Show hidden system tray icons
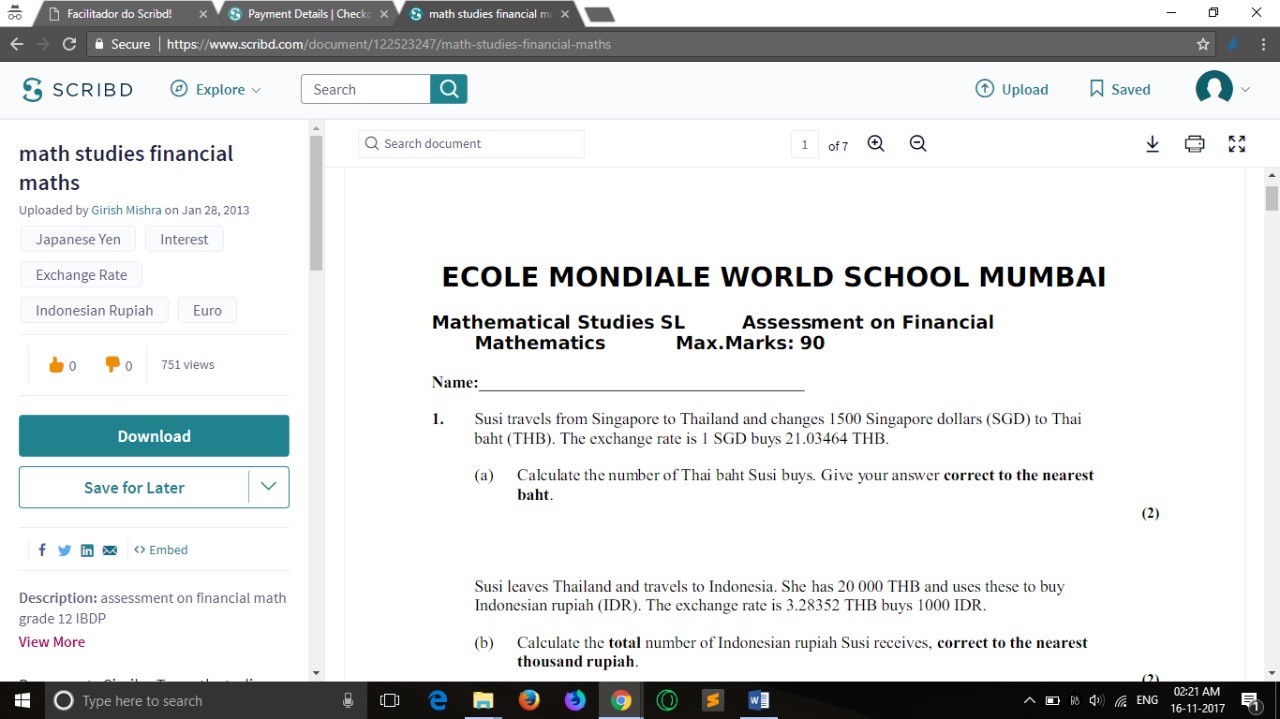 pyautogui.click(x=1030, y=701)
